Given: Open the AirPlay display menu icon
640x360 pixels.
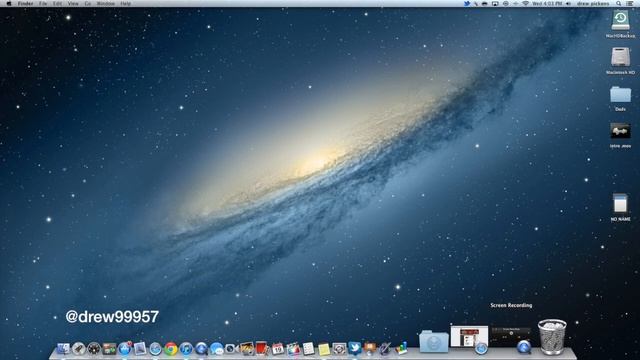Looking at the screenshot, I should point(495,3).
